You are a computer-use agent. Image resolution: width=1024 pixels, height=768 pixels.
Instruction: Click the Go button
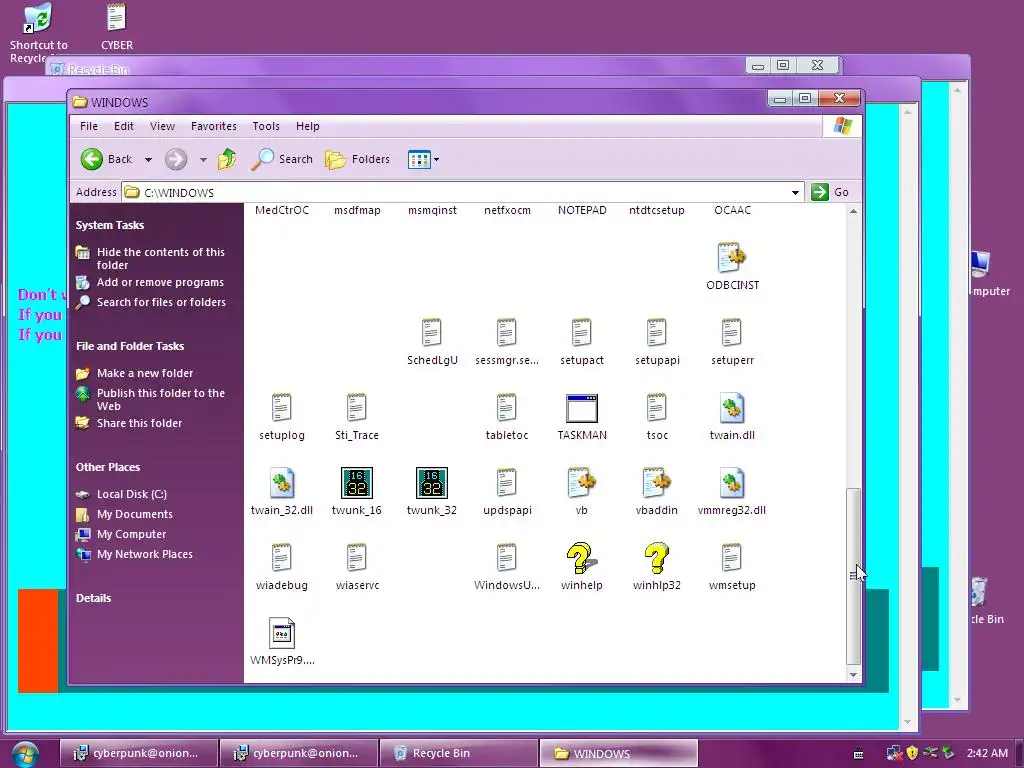(830, 192)
